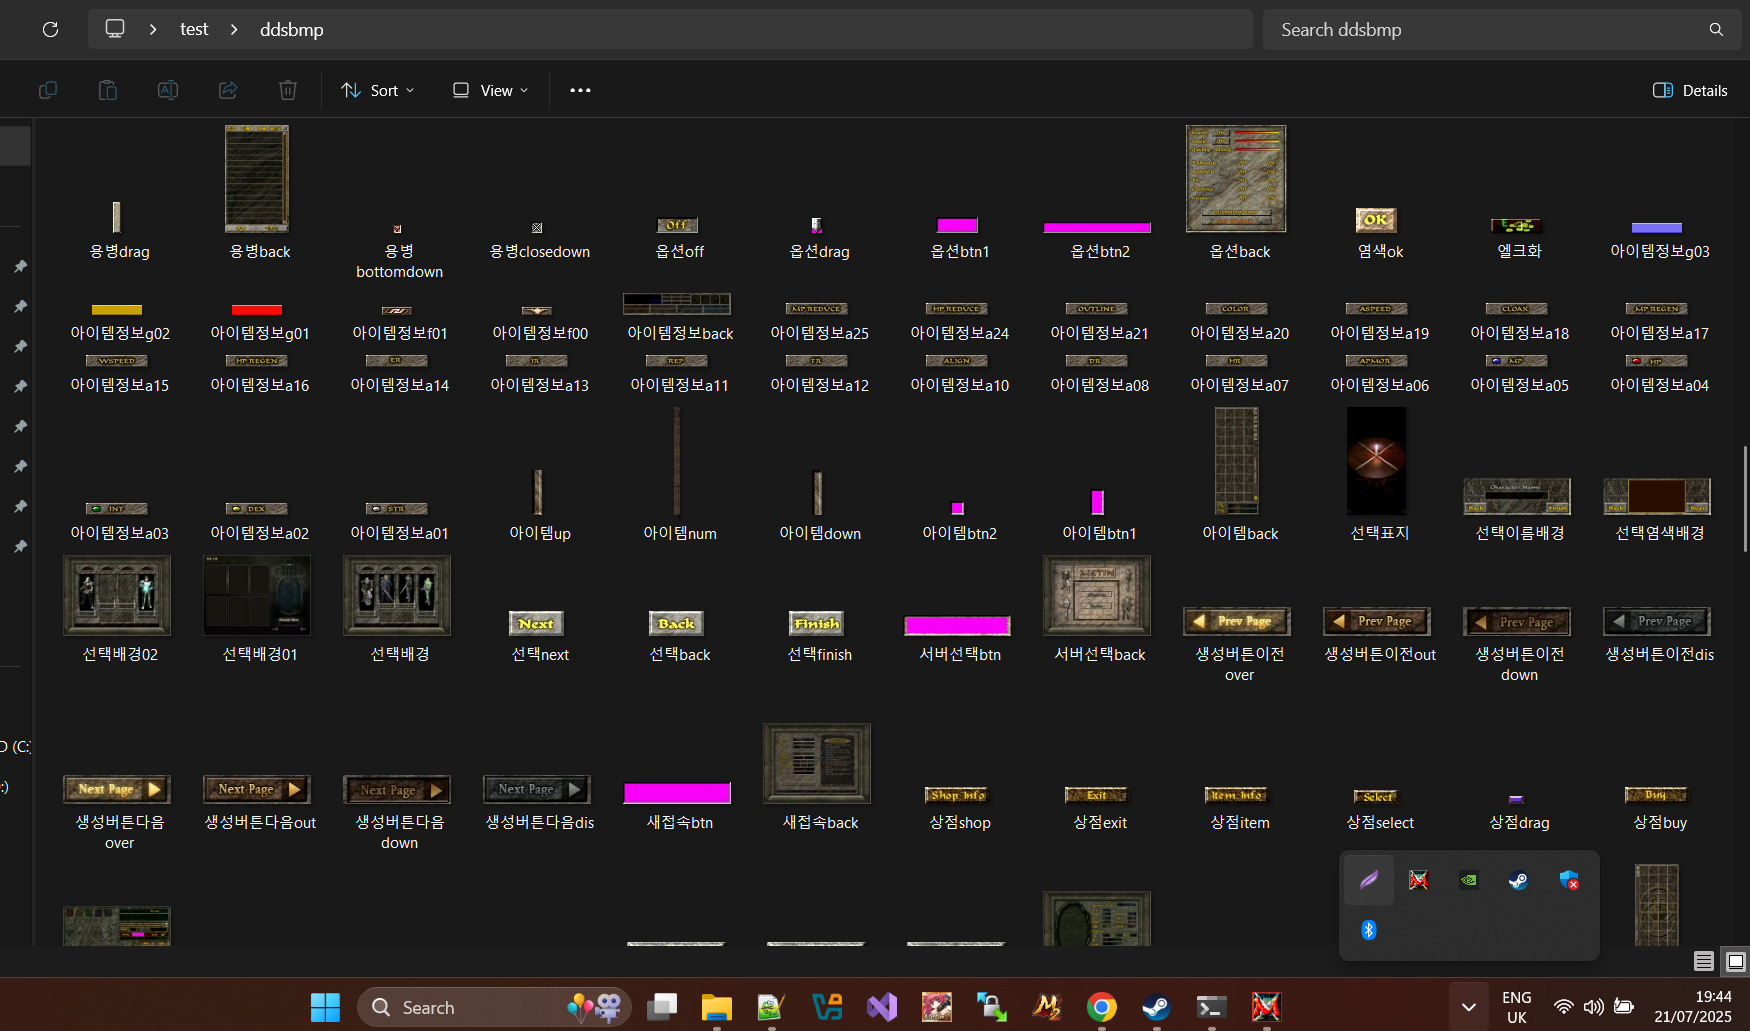
Task: Switch to large thumbnails view at bottom right
Action: [x=1736, y=961]
